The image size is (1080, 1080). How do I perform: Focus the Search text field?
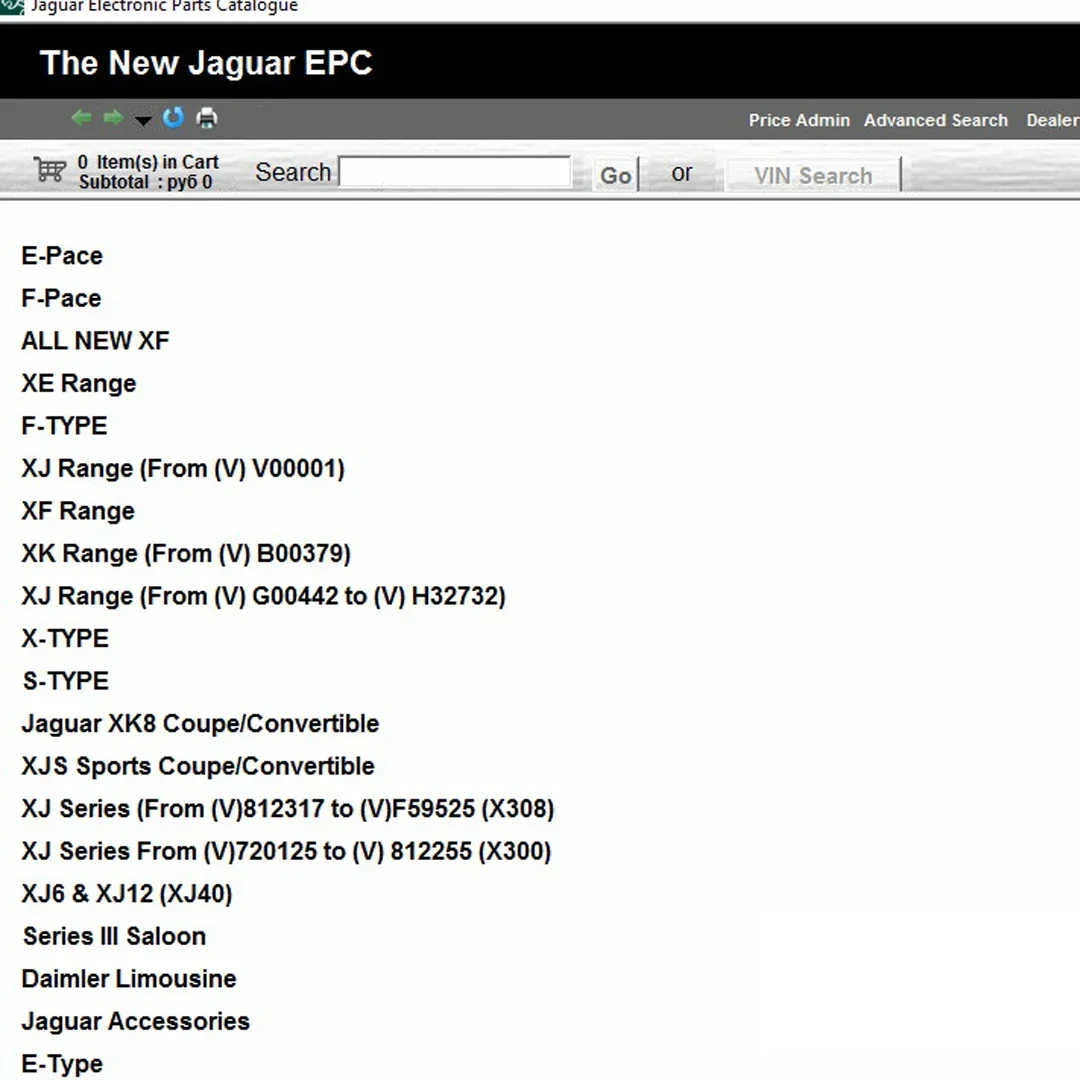pyautogui.click(x=455, y=172)
